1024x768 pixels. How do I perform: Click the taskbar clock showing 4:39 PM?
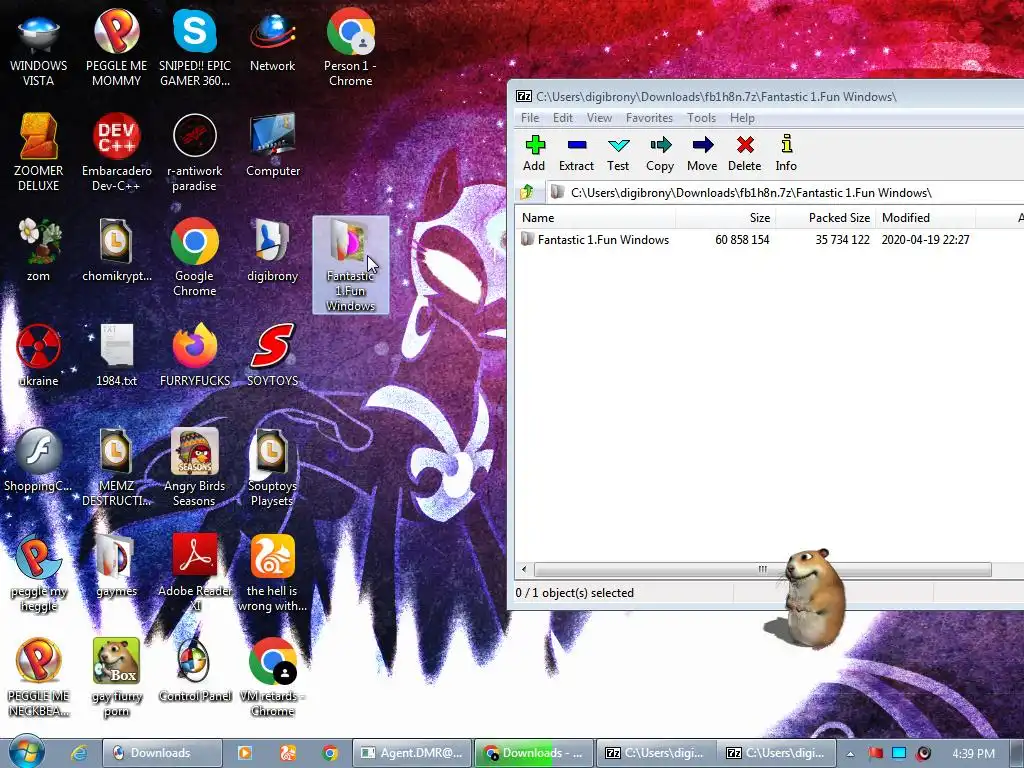click(973, 753)
